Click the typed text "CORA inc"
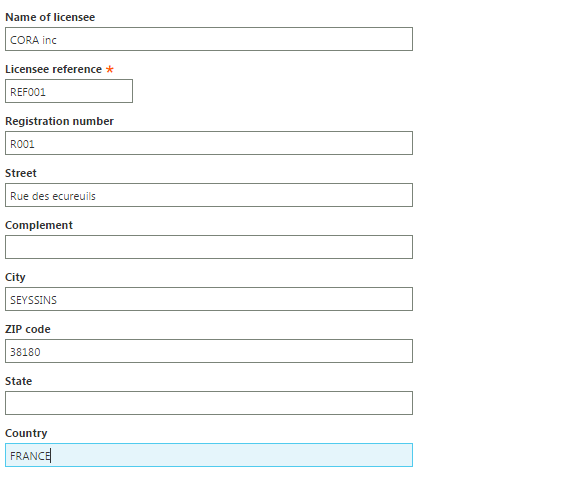This screenshot has width=571, height=477. tap(33, 40)
